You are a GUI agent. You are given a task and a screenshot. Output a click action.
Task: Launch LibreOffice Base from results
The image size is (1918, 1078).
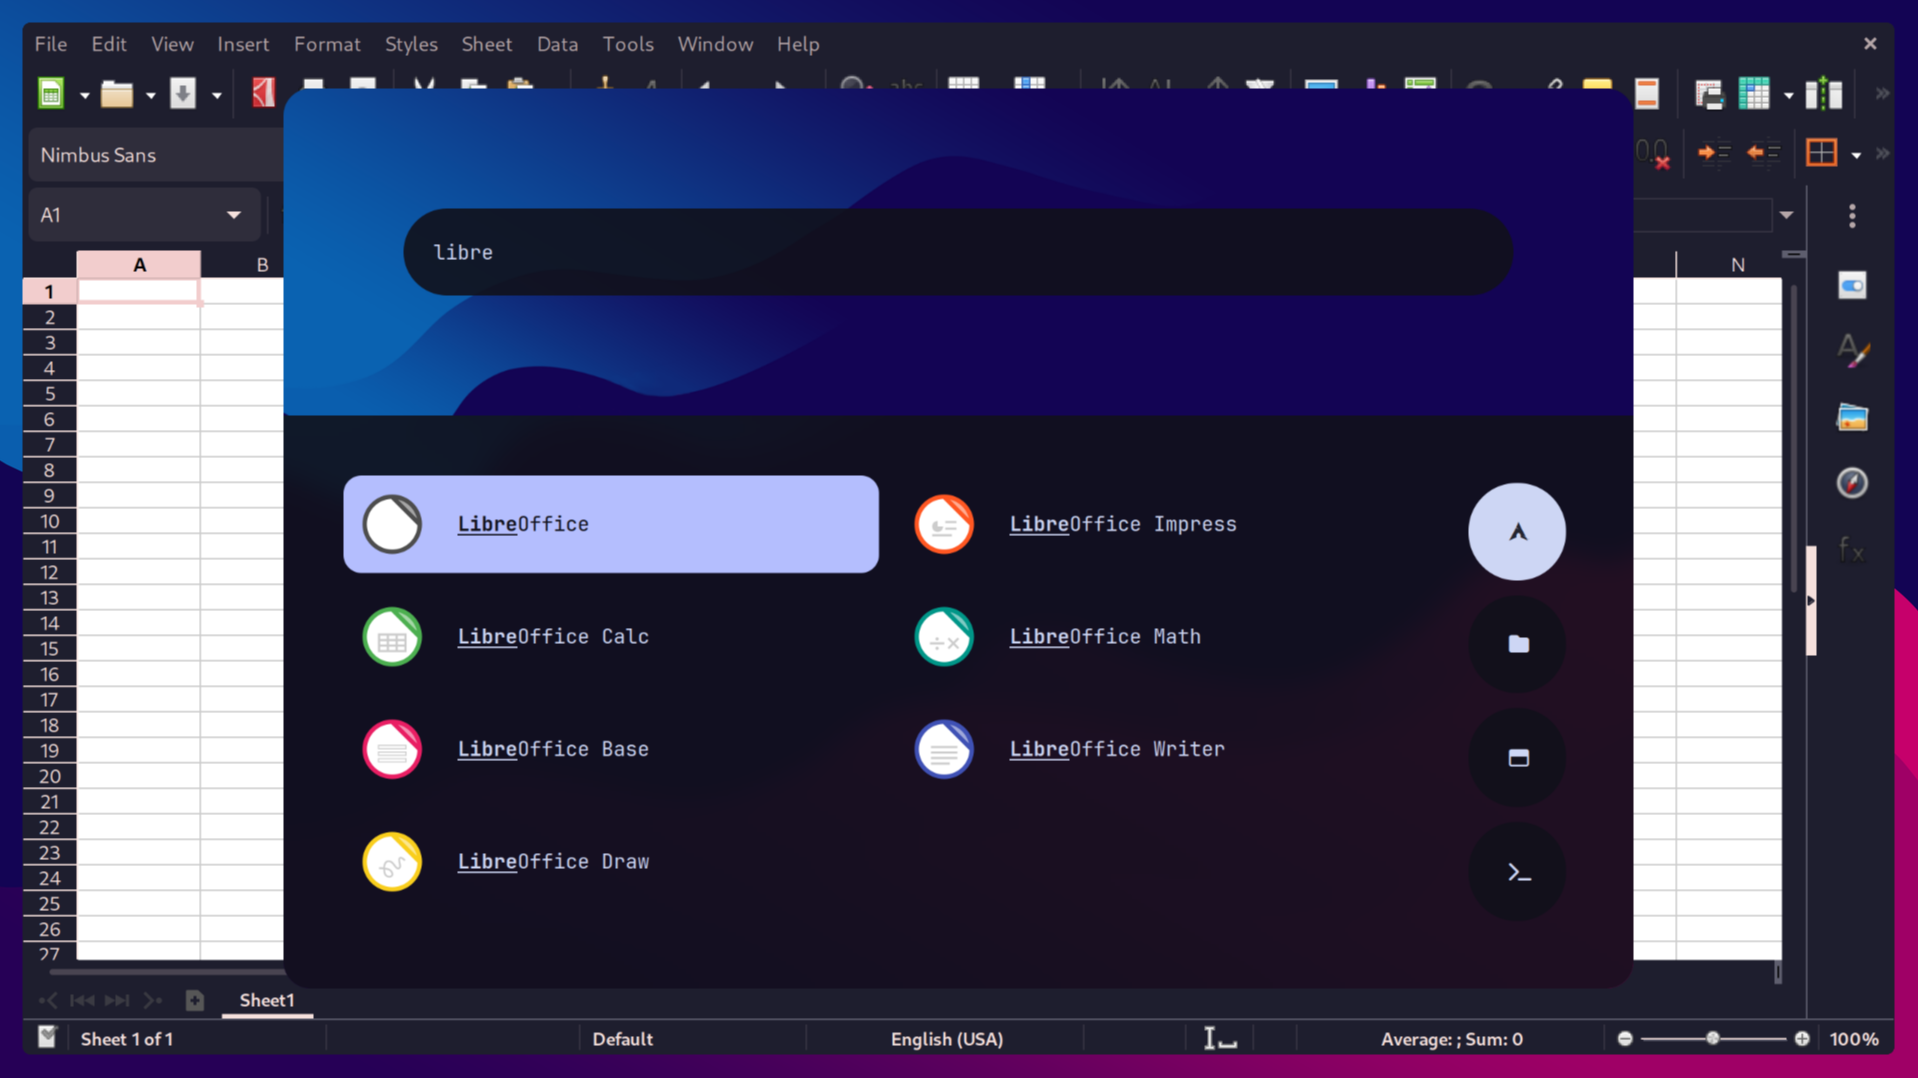[611, 749]
